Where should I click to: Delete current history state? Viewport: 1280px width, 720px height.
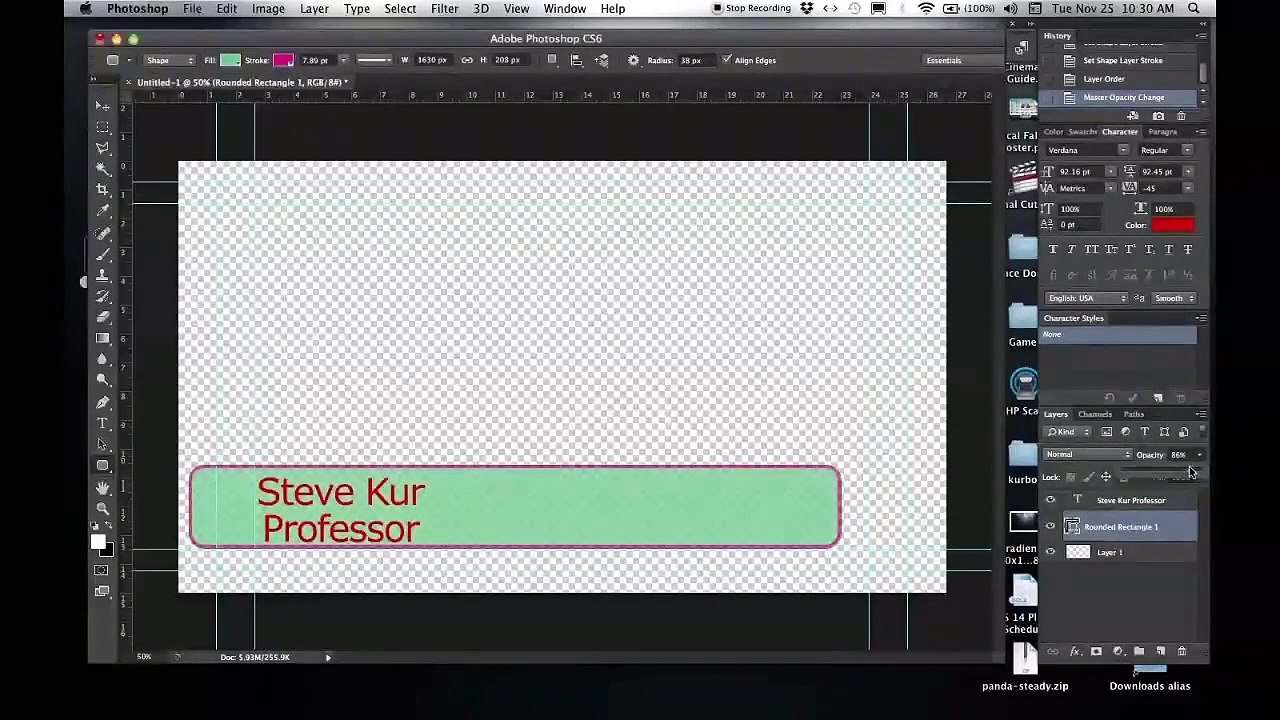(x=1181, y=116)
